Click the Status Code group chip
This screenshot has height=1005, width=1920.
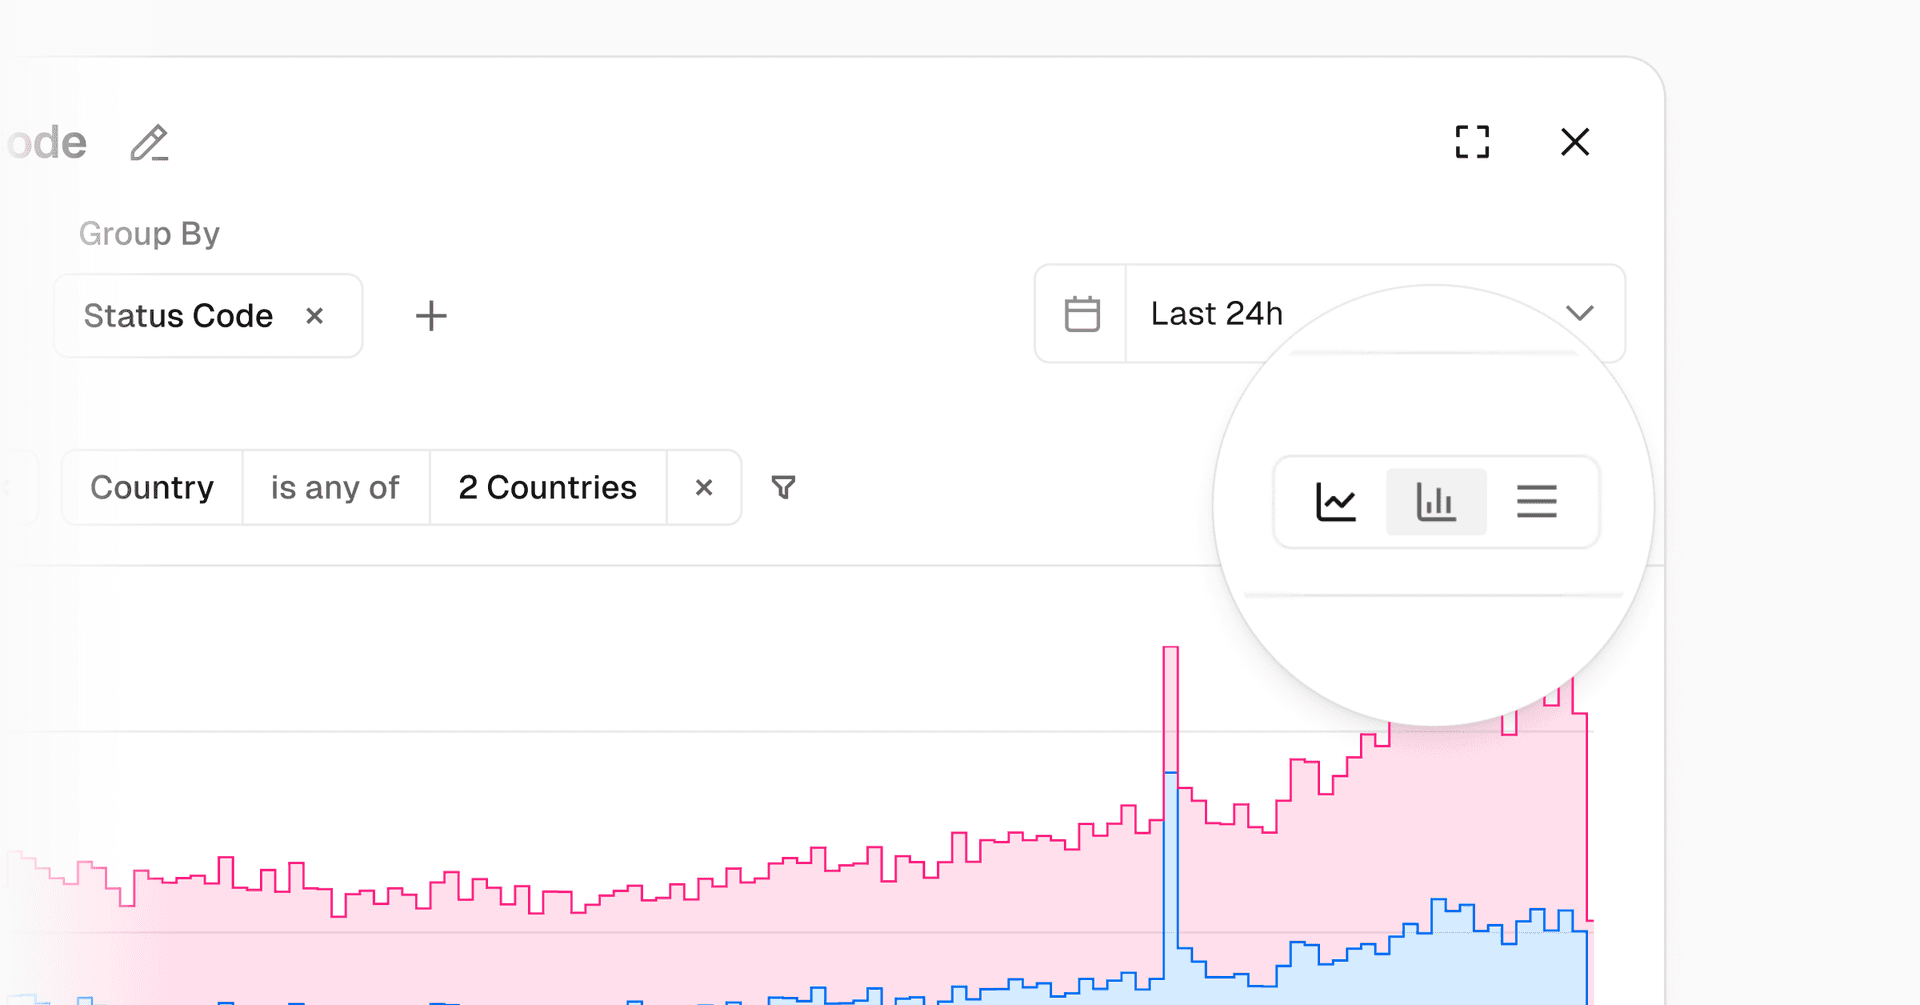[178, 316]
